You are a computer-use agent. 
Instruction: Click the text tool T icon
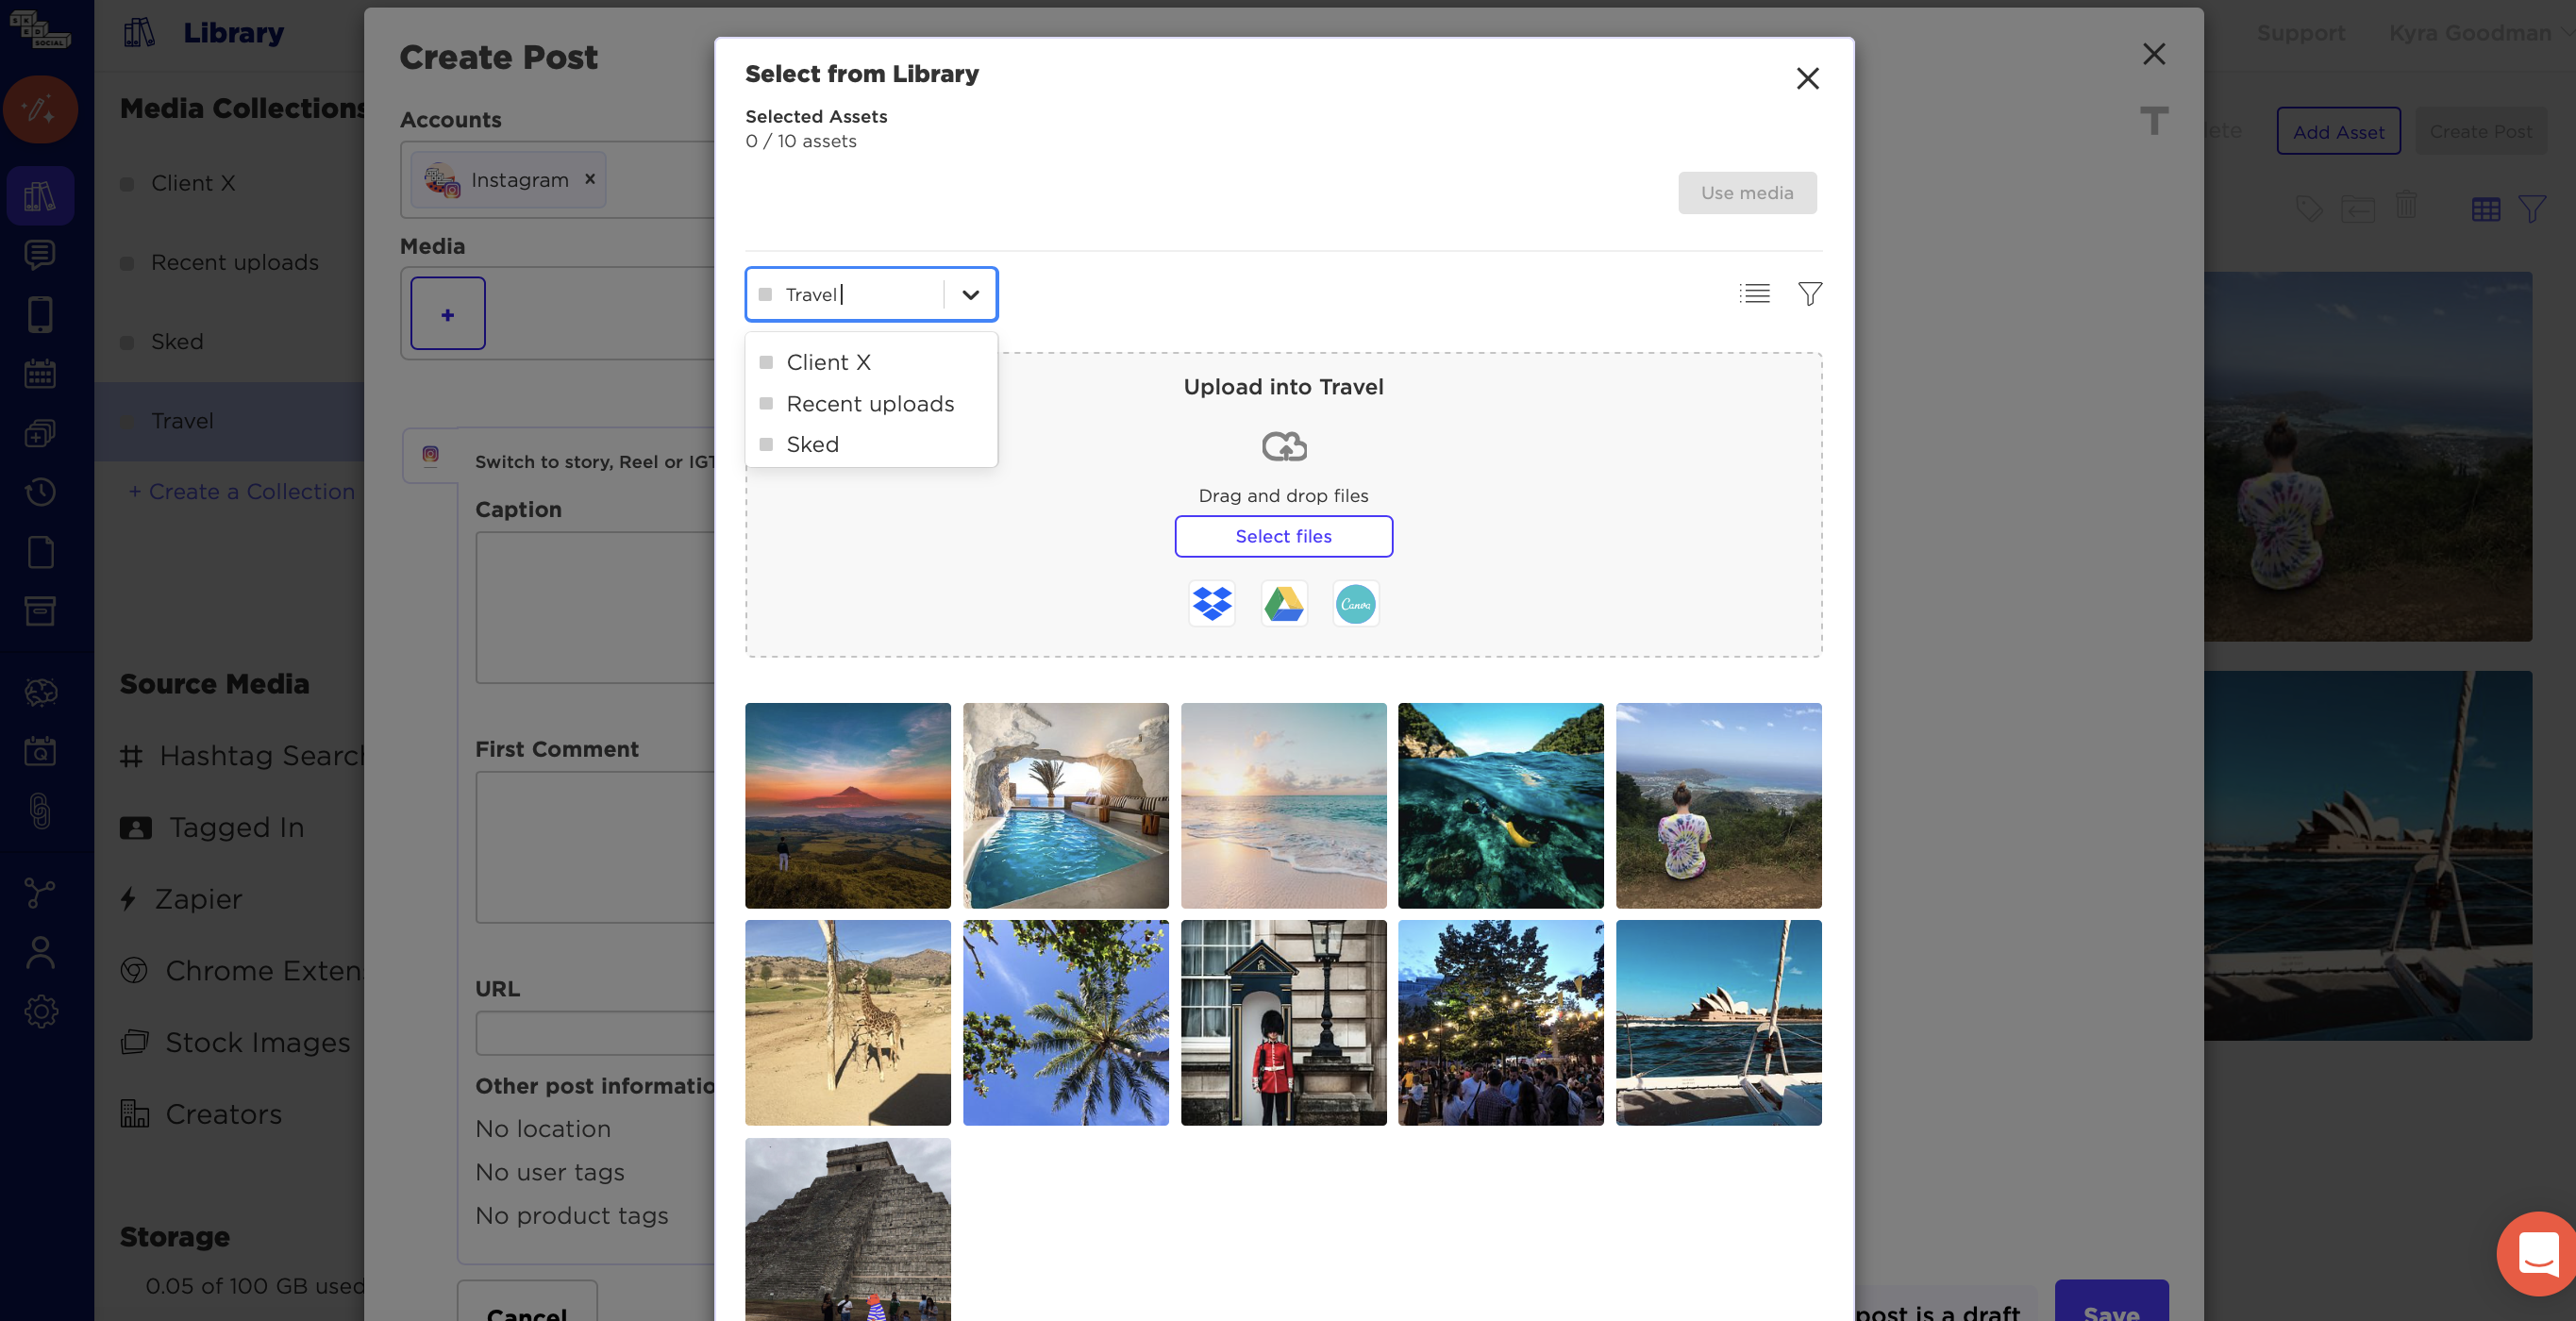click(2154, 121)
